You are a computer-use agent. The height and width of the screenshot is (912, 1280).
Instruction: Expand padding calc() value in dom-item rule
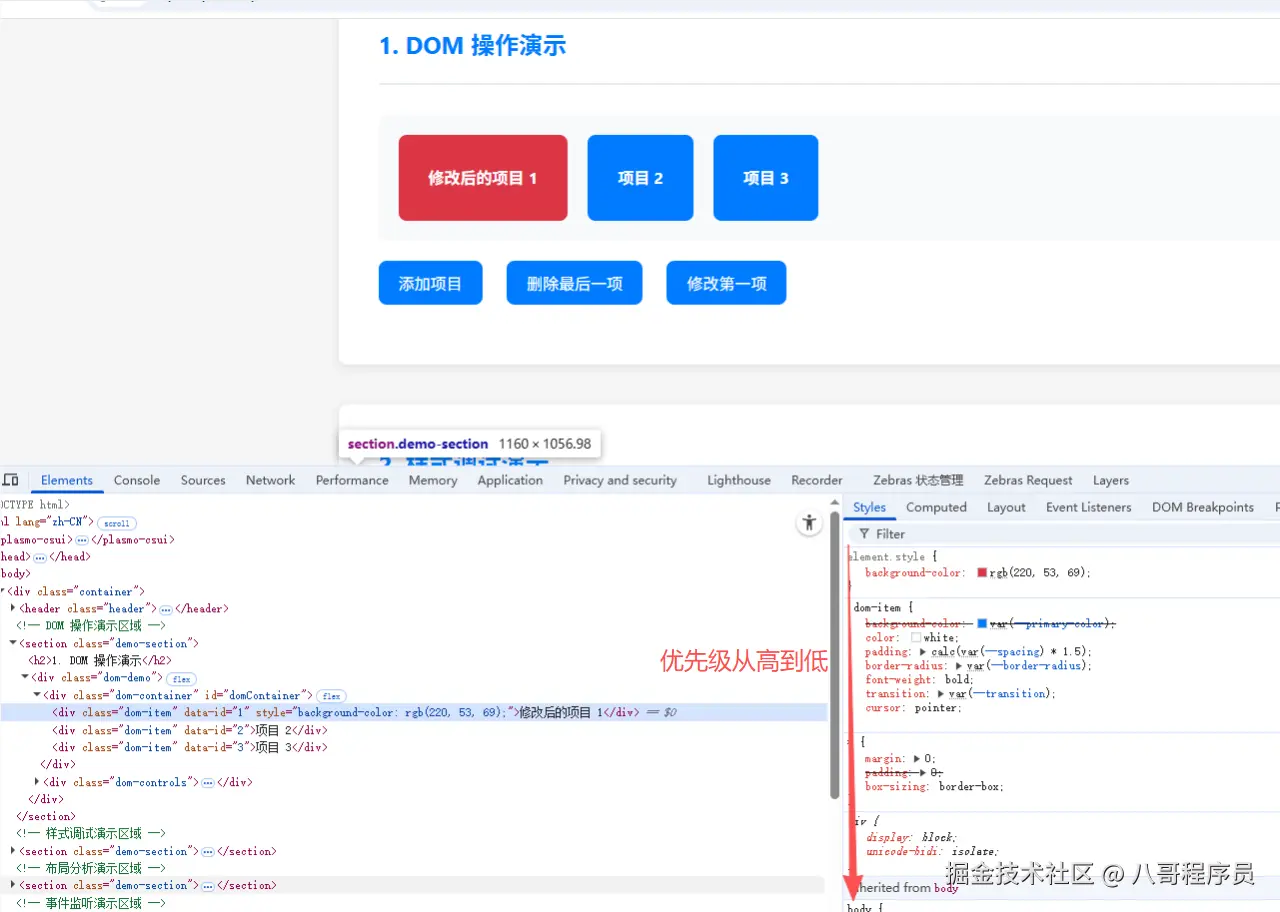tap(923, 652)
